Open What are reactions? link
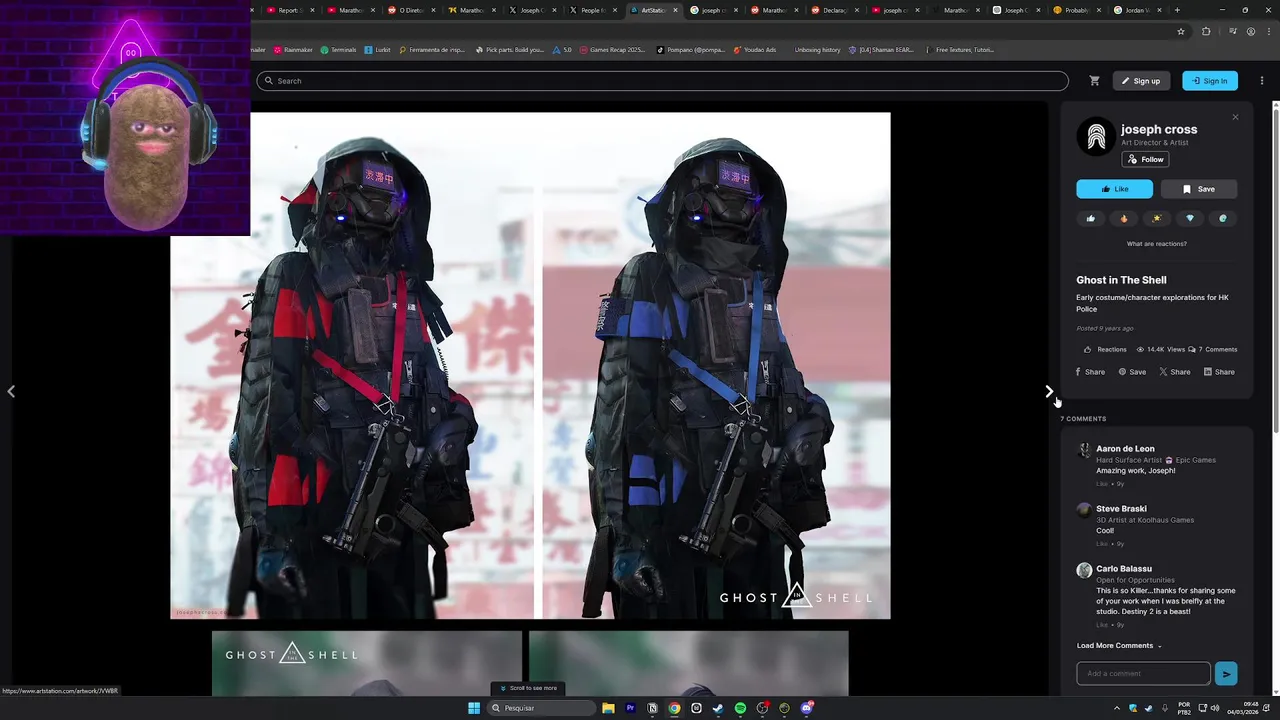 coord(1157,244)
